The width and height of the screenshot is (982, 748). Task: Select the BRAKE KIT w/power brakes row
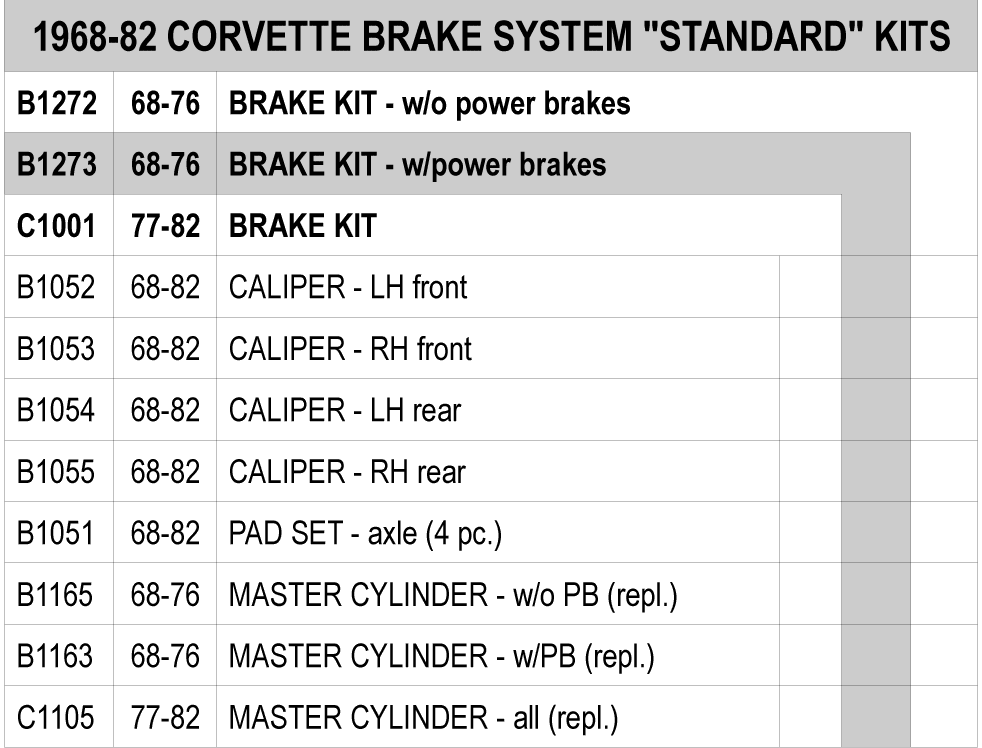(457, 164)
